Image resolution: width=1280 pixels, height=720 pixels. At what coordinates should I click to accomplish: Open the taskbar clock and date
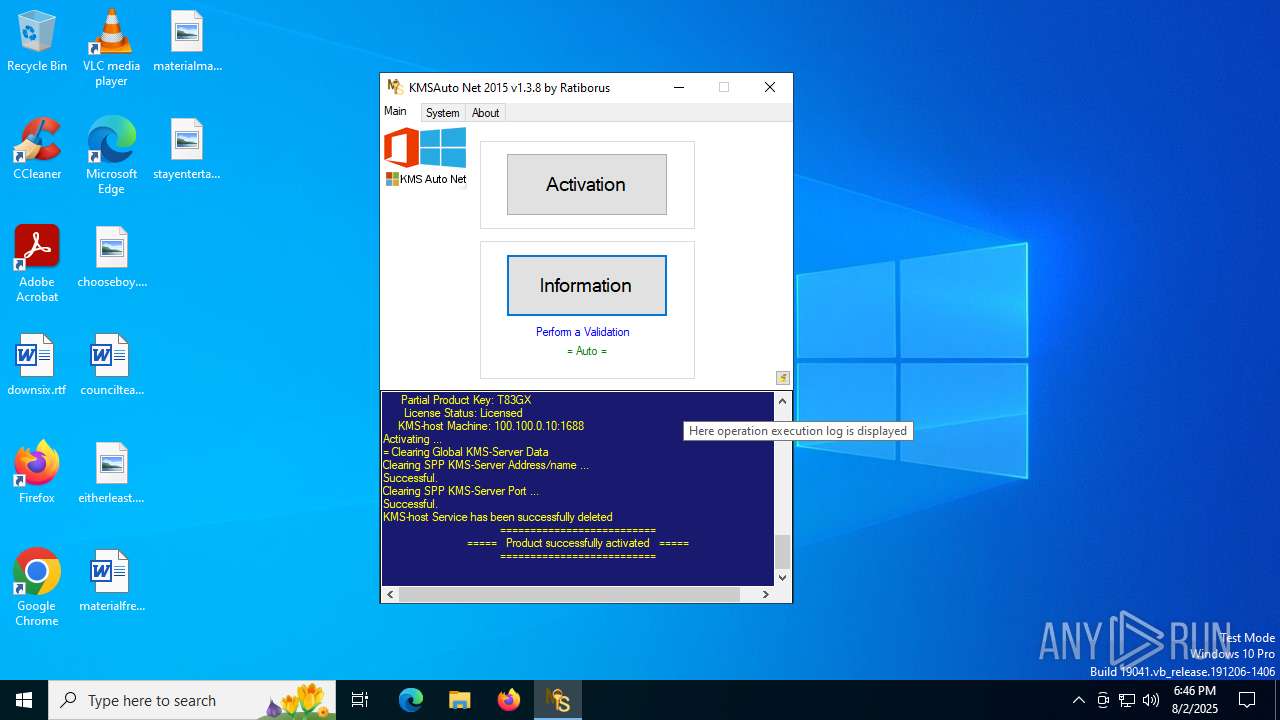1195,700
